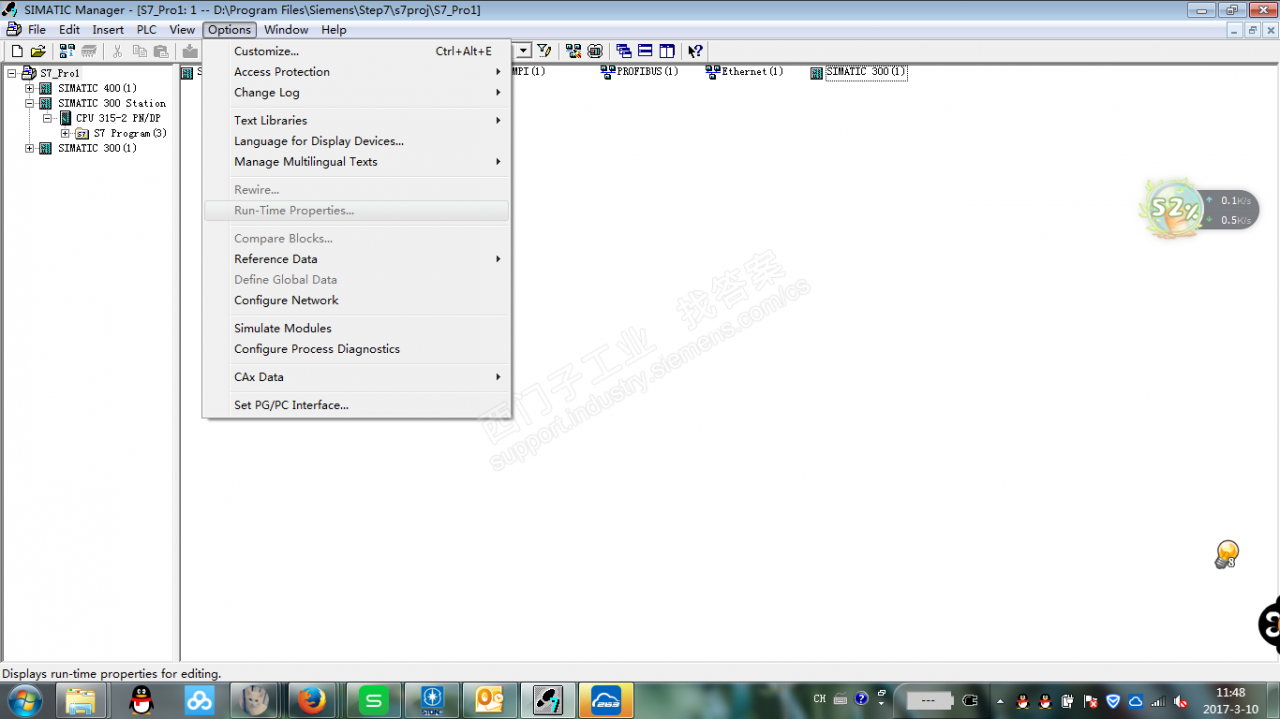Open the View menu
The image size is (1280, 719).
point(182,30)
